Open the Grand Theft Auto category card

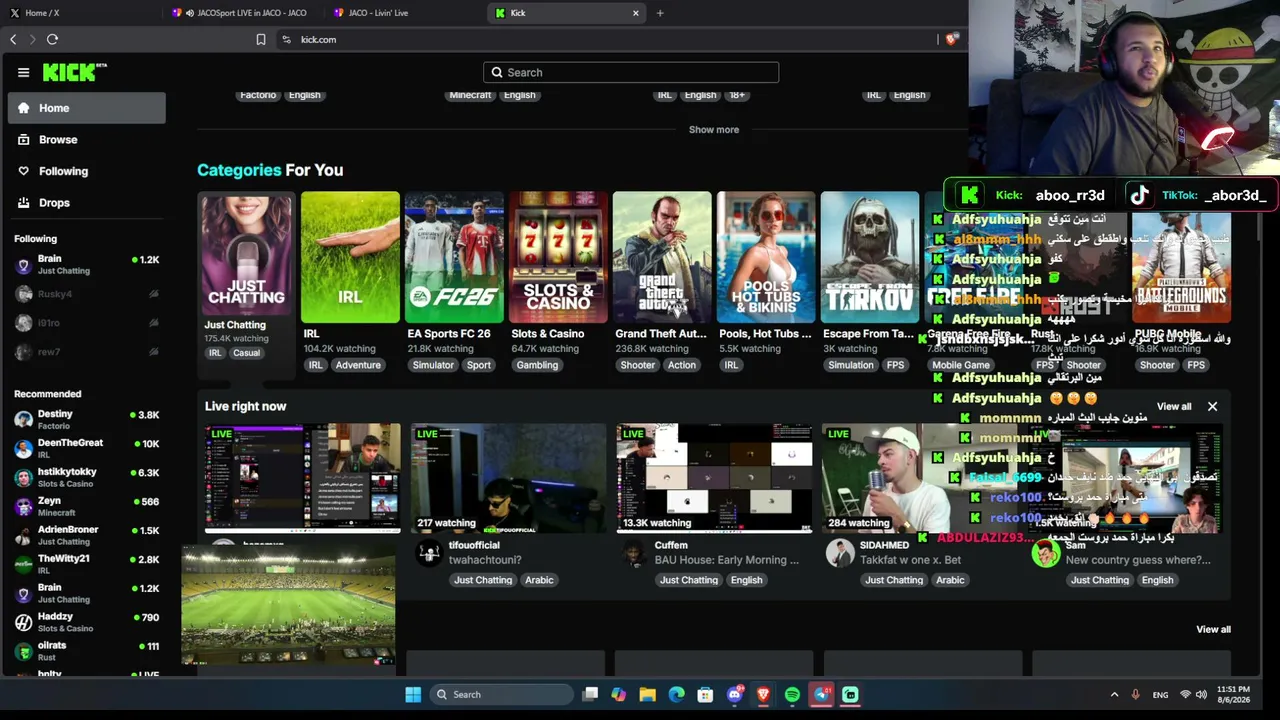(662, 257)
